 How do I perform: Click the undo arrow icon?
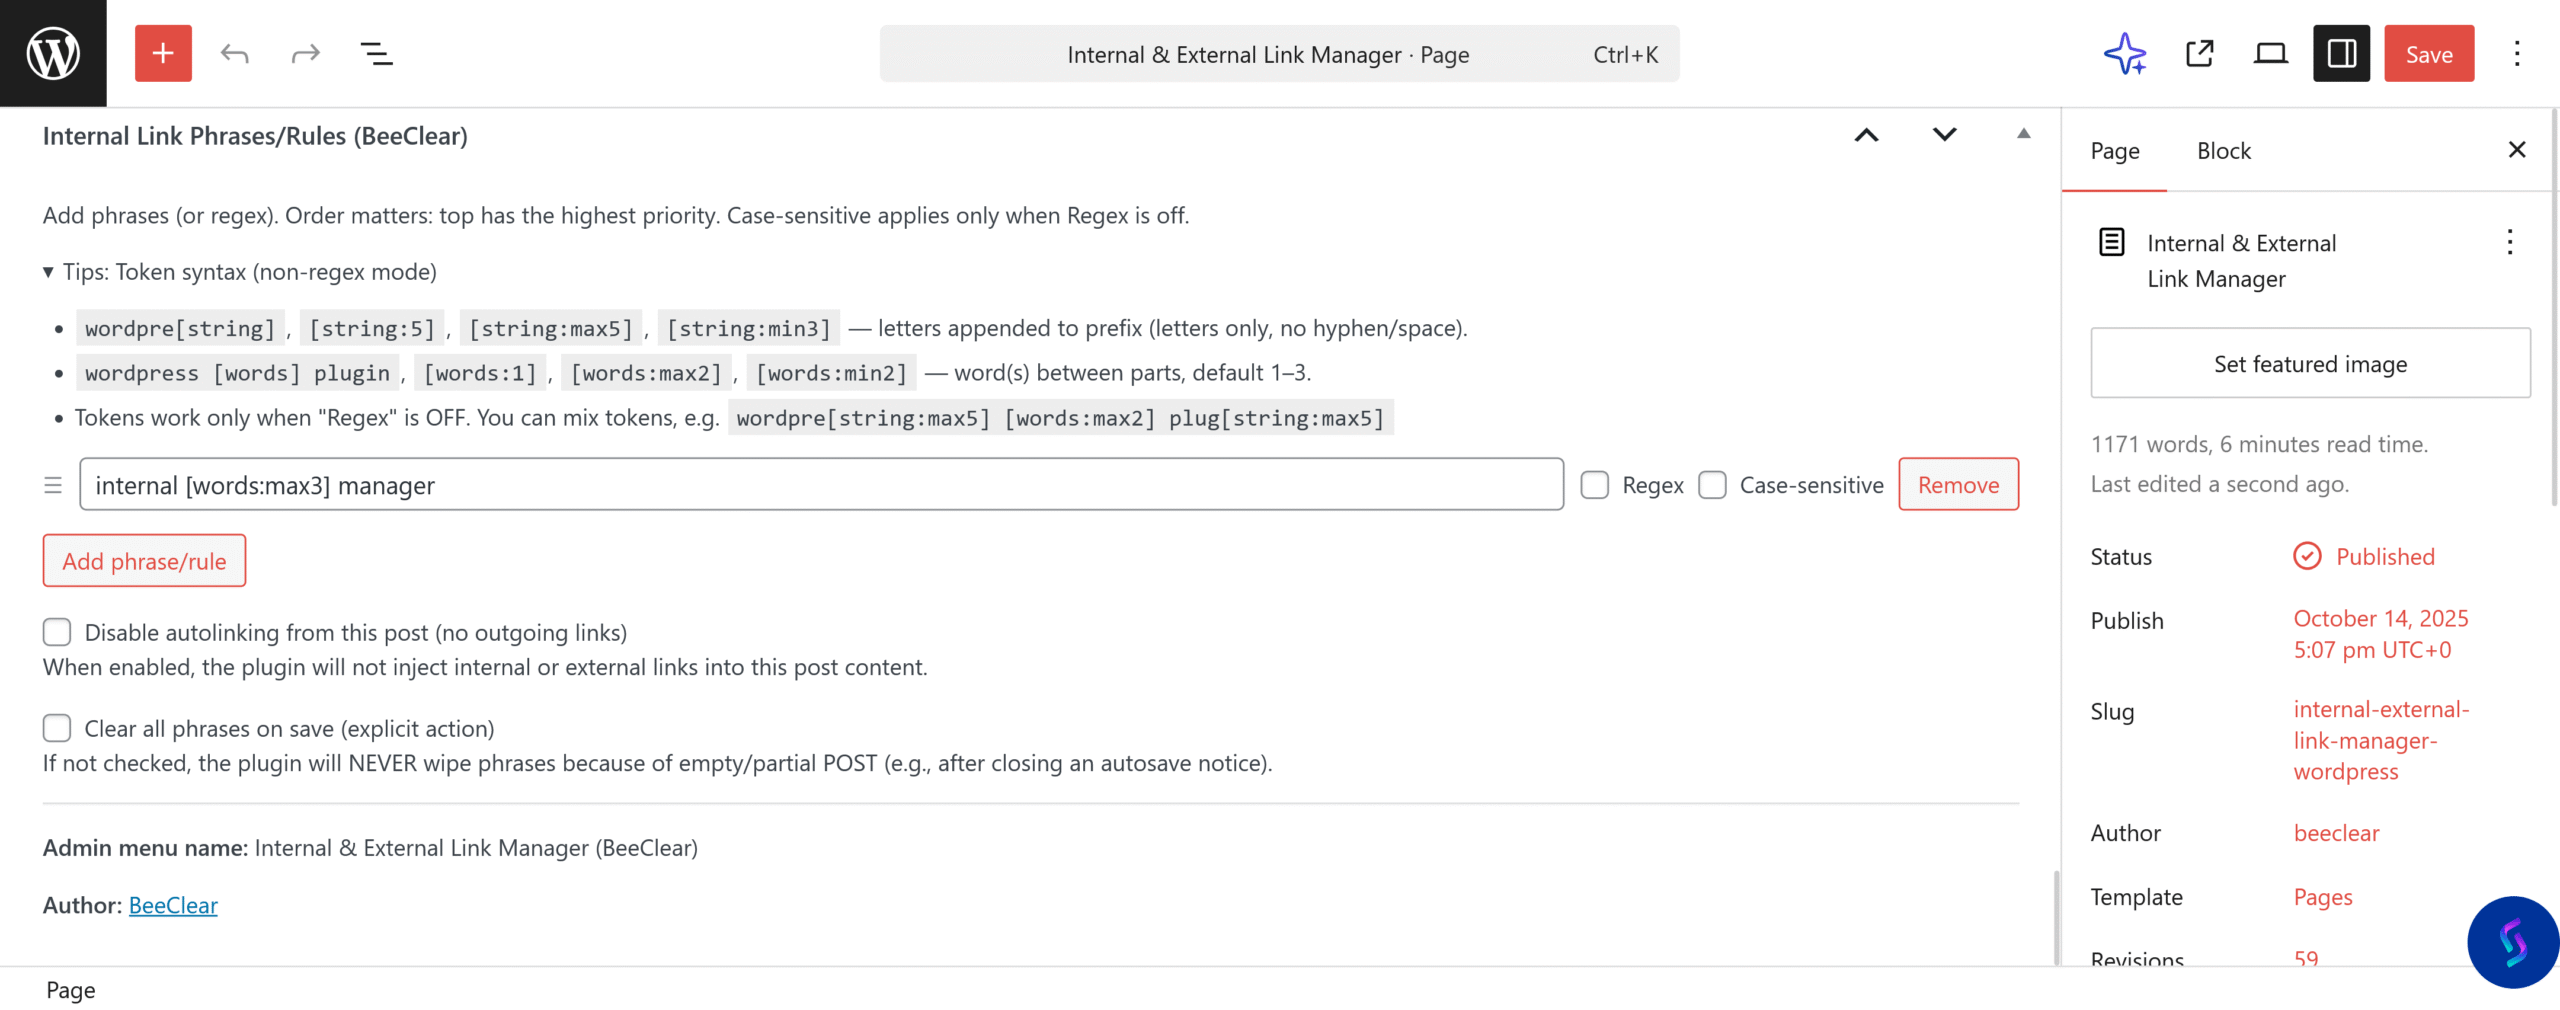pos(235,53)
